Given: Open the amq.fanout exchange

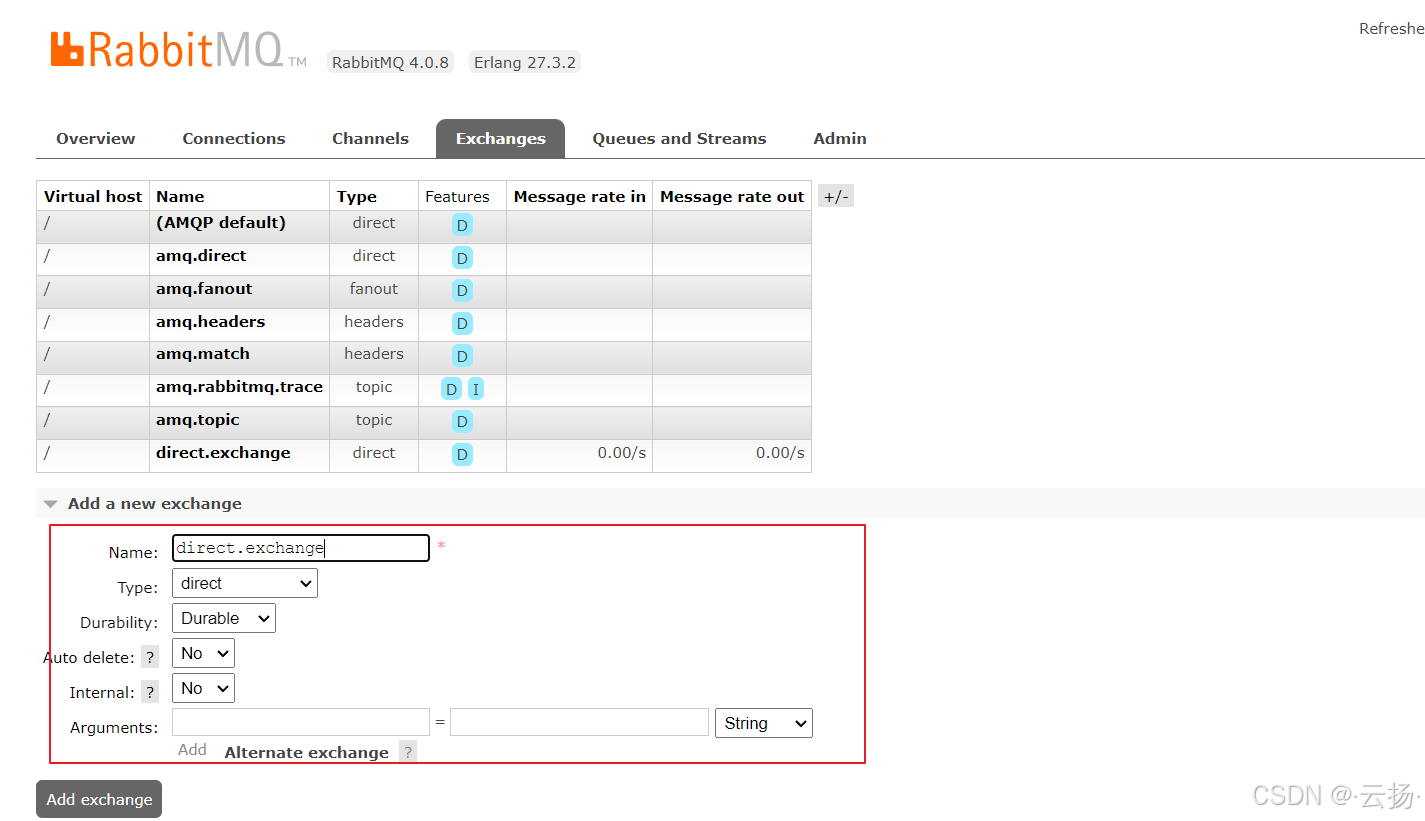Looking at the screenshot, I should point(204,289).
